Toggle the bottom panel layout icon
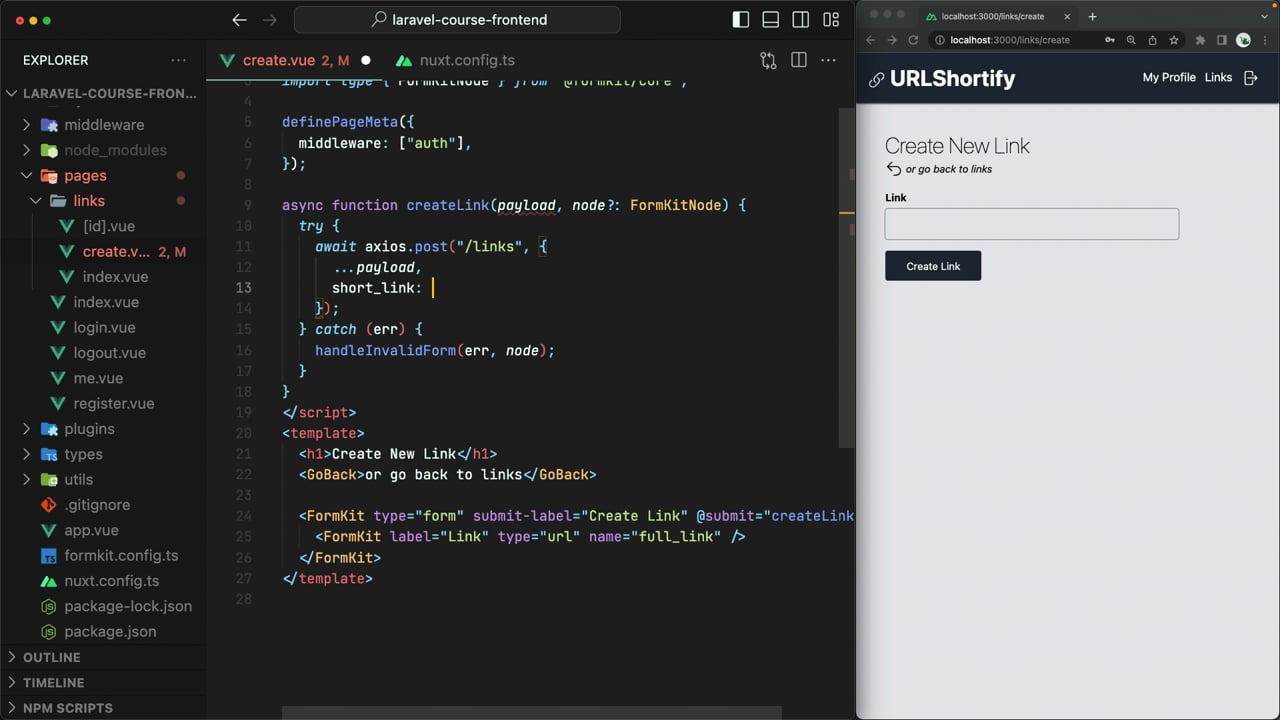 (x=771, y=20)
